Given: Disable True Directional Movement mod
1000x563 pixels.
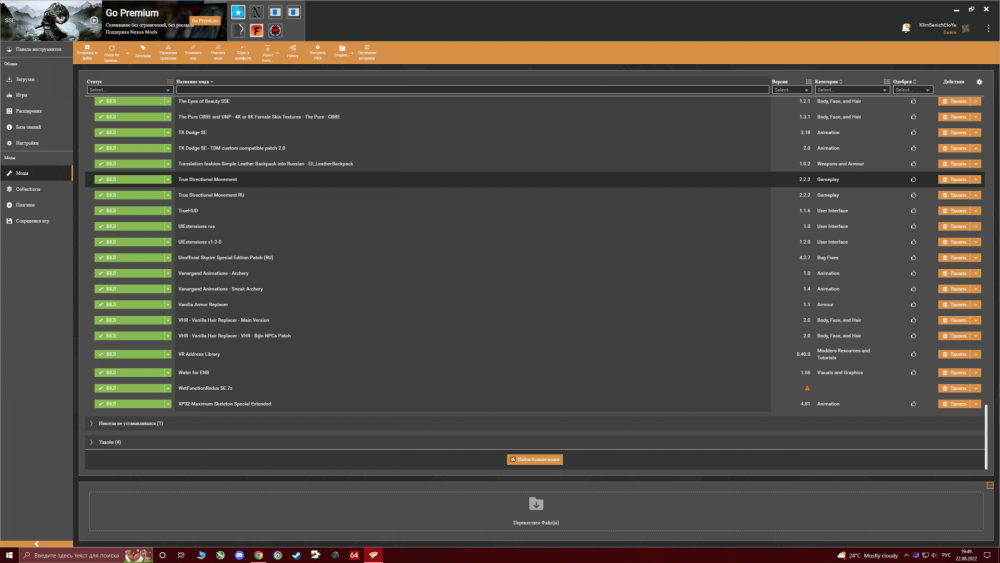Looking at the screenshot, I should click(129, 179).
